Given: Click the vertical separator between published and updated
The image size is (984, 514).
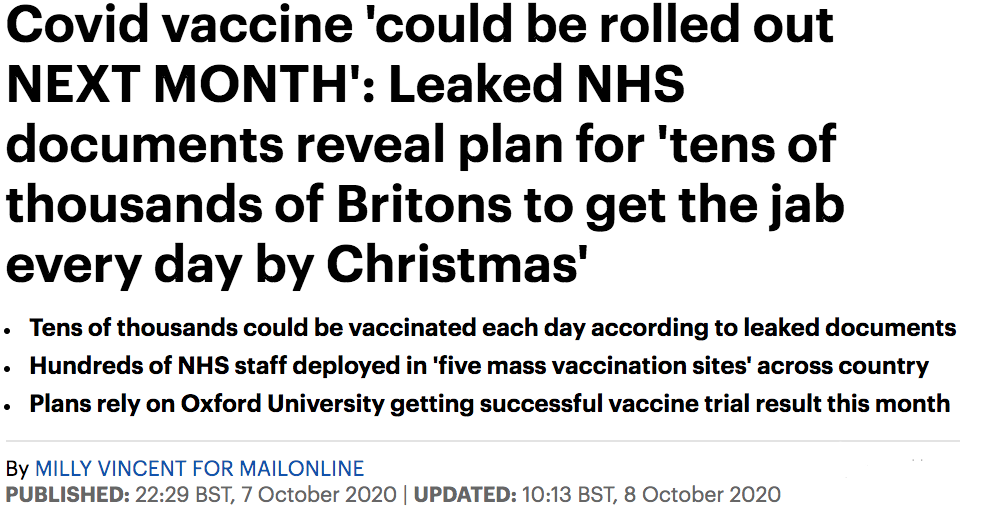Looking at the screenshot, I should (405, 495).
